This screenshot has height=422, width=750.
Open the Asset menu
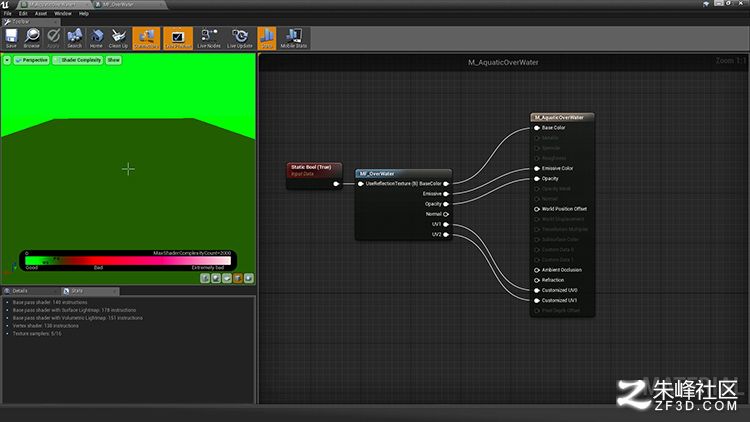click(41, 13)
